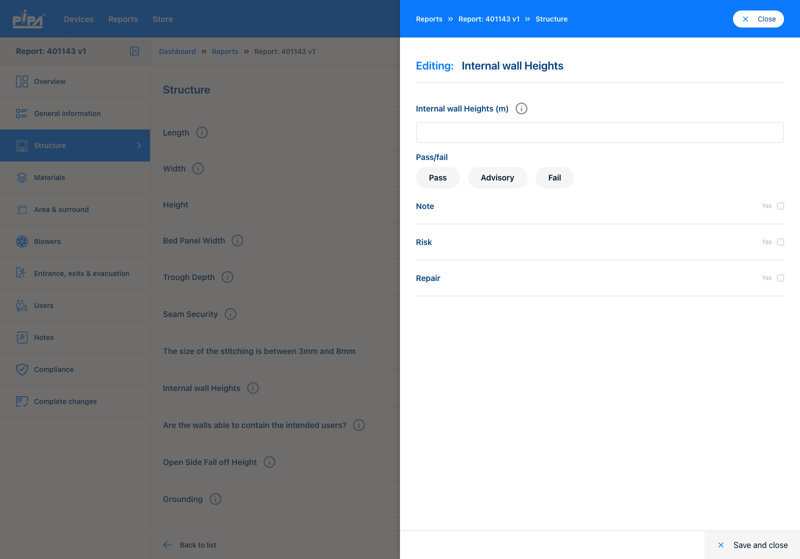Check the Repair checkbox
Screen dimensions: 800x559
[780, 278]
